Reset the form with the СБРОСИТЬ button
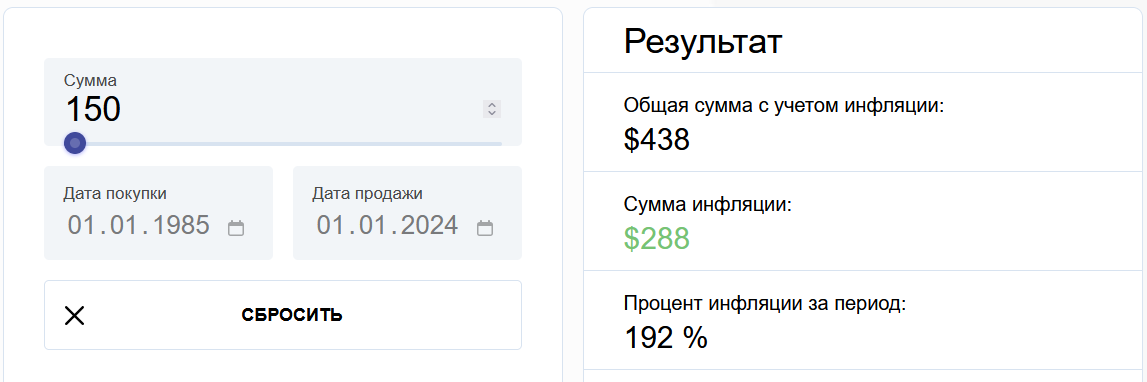 click(x=283, y=315)
